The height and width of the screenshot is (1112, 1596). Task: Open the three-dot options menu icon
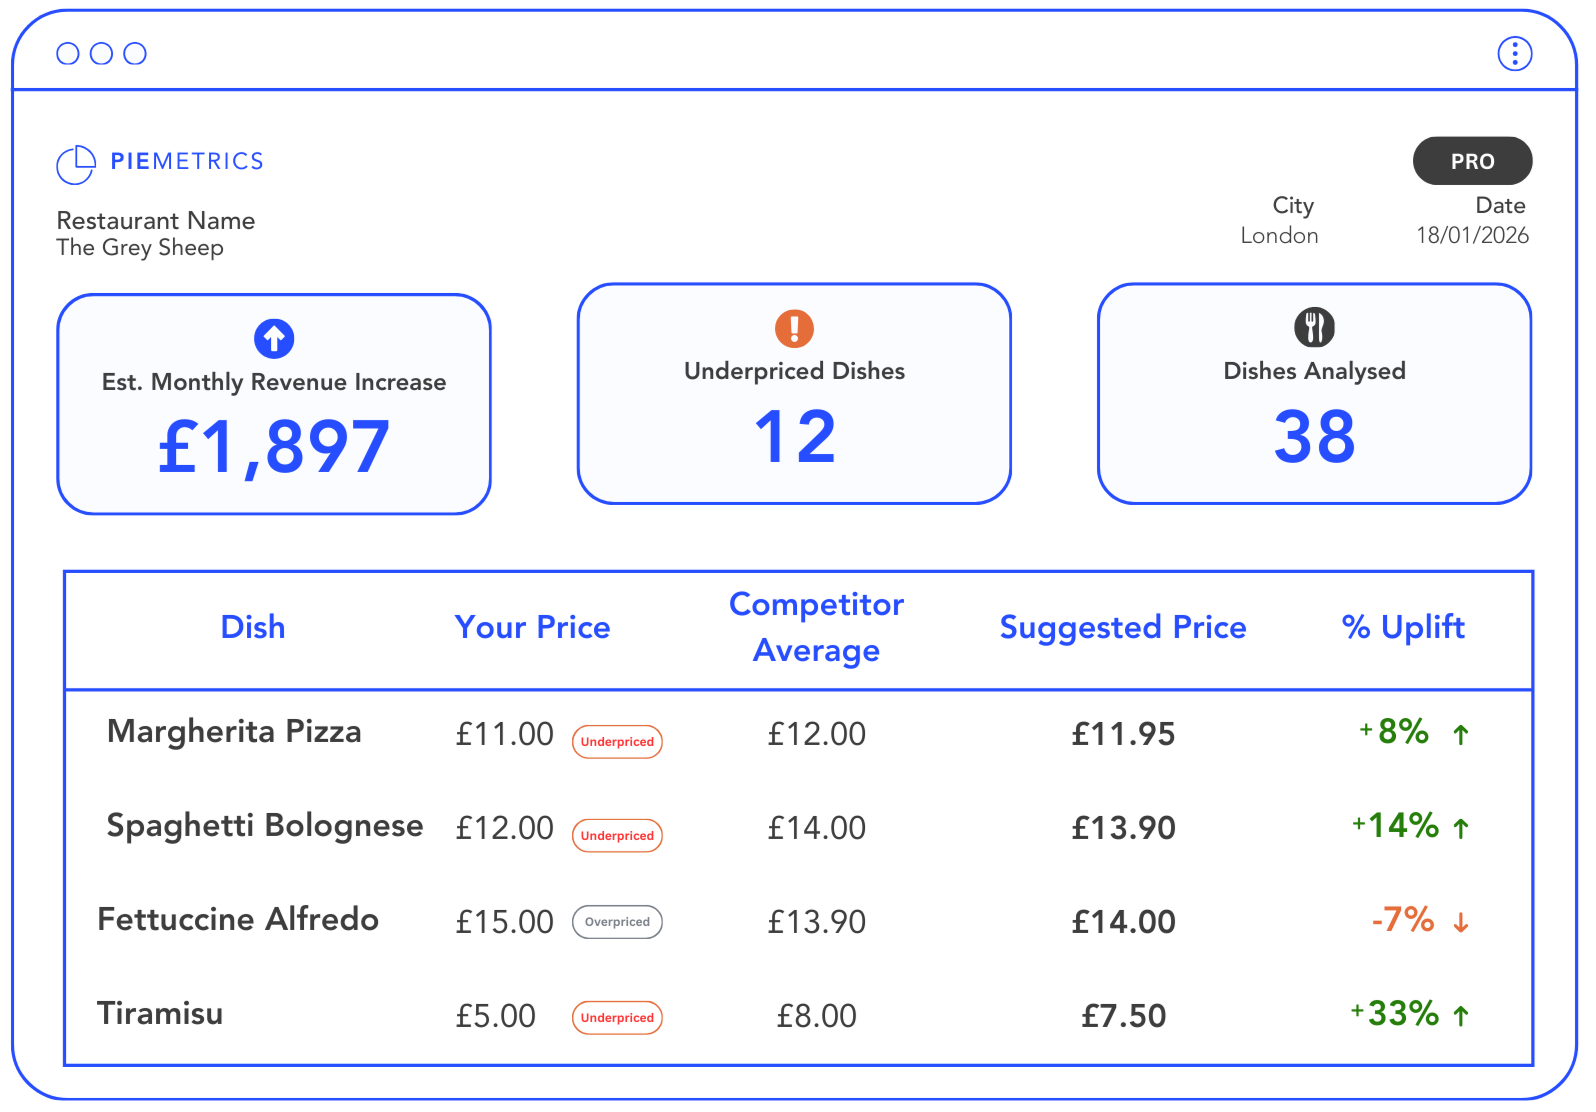1515,53
